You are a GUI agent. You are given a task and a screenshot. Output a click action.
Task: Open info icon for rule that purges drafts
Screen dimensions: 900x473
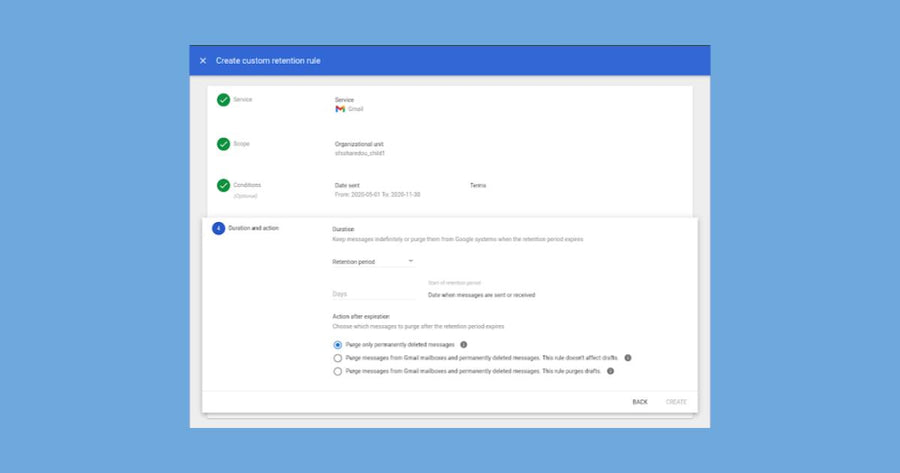pyautogui.click(x=611, y=371)
